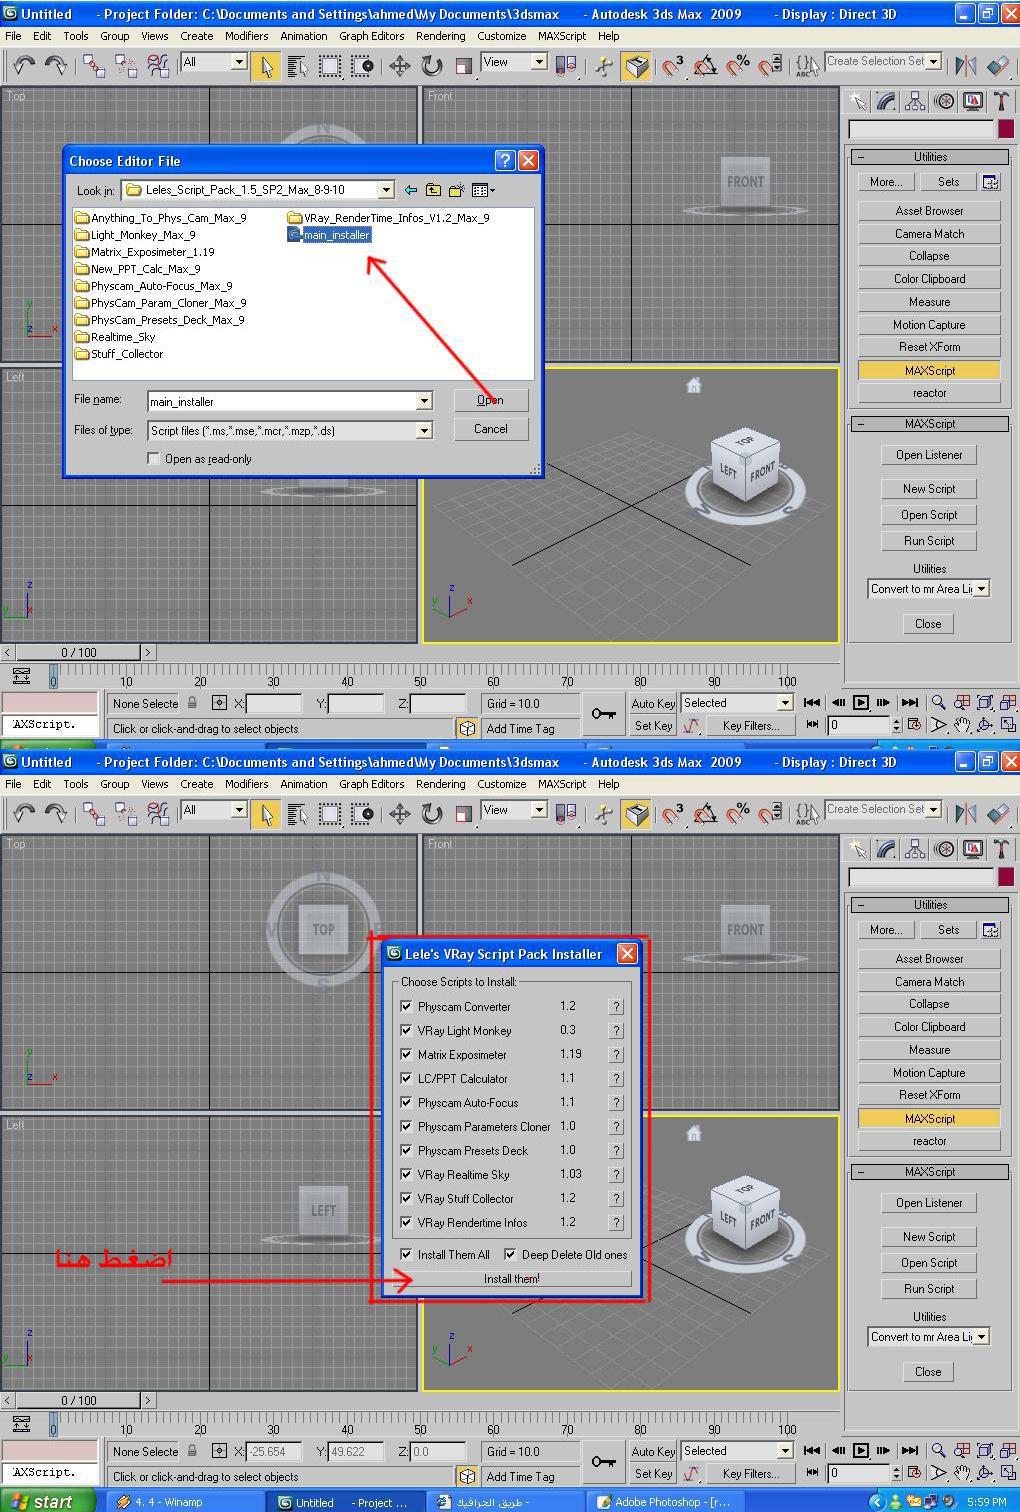Screen dimensions: 1020x1512
Task: Open Create Selection Set dropdown in lower window
Action: click(934, 810)
